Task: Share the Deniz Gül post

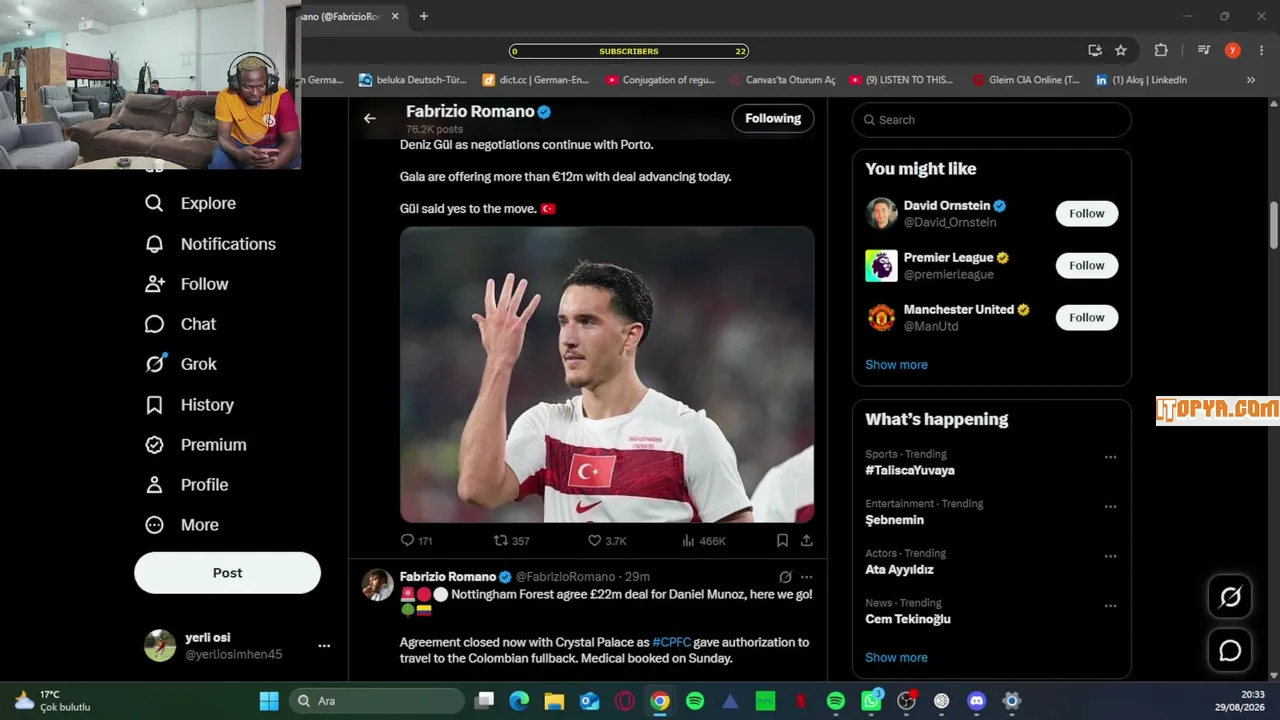Action: (806, 541)
